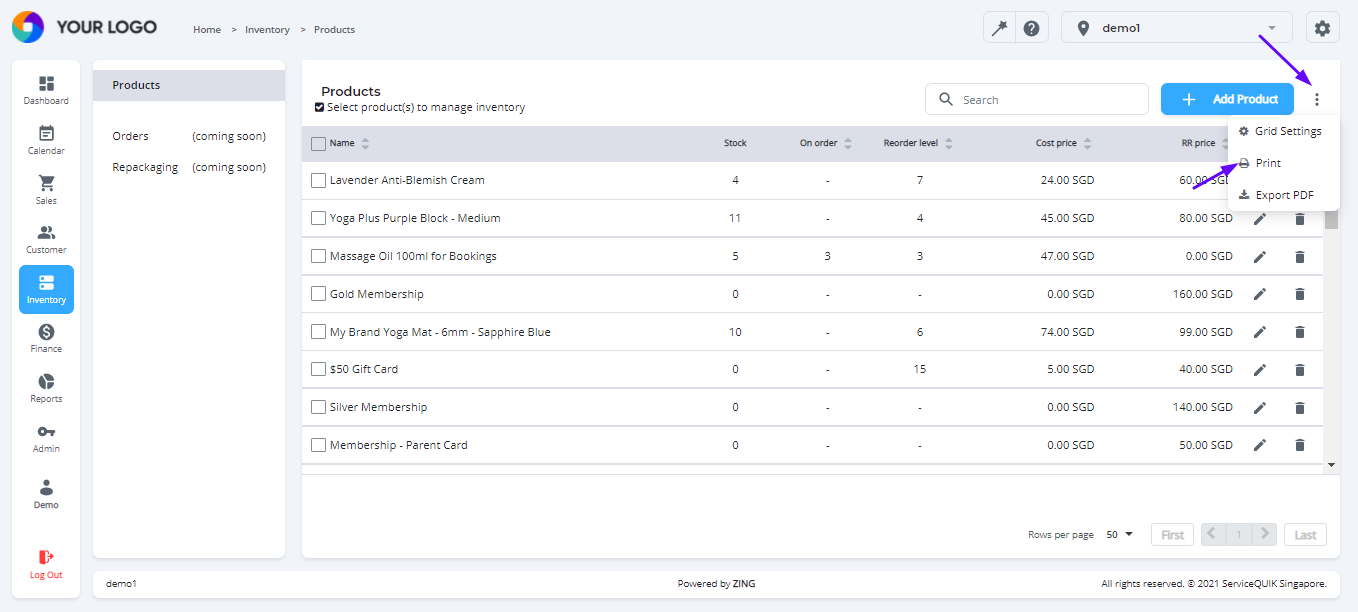Delete $50 Gift Card via trash icon
This screenshot has height=612, width=1358.
1299,369
